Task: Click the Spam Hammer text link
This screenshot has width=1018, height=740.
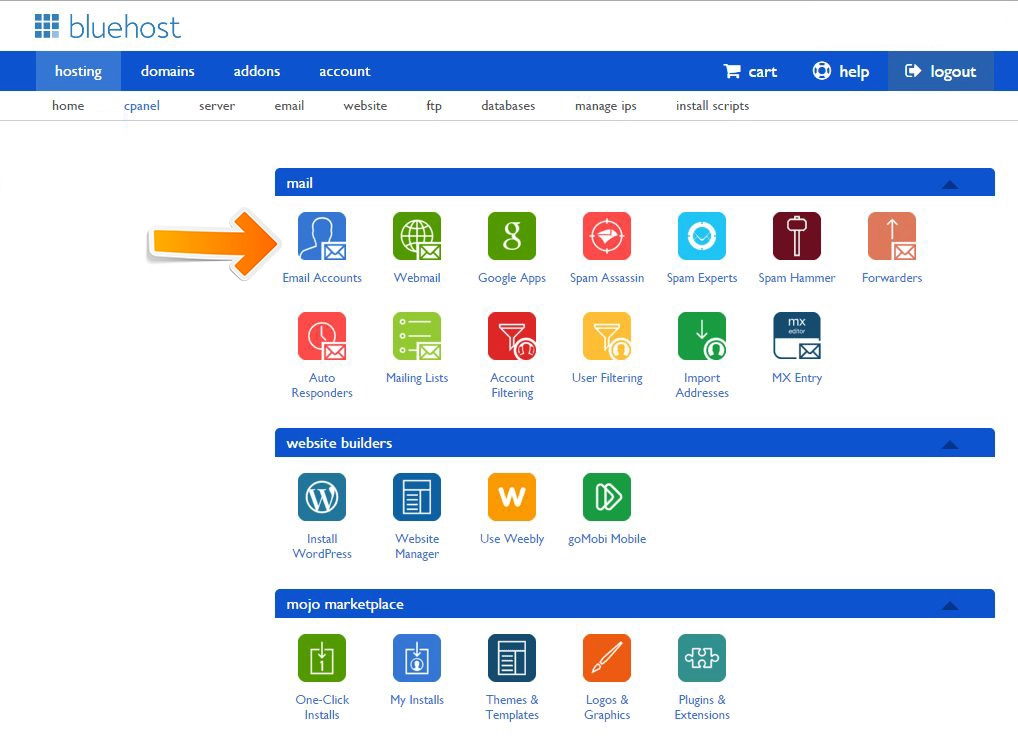Action: pos(797,278)
